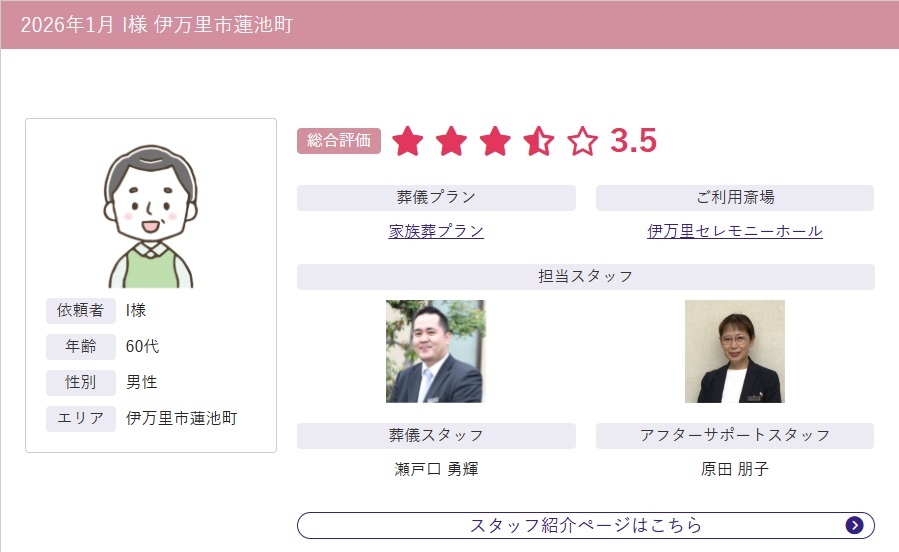899x552 pixels.
Task: Click the アフターサポートスタッフ label
Action: click(x=735, y=435)
